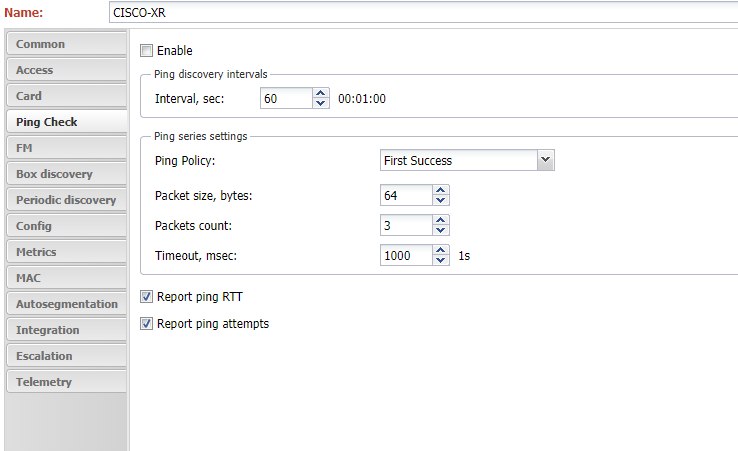Select the MAC tab

tap(66, 278)
